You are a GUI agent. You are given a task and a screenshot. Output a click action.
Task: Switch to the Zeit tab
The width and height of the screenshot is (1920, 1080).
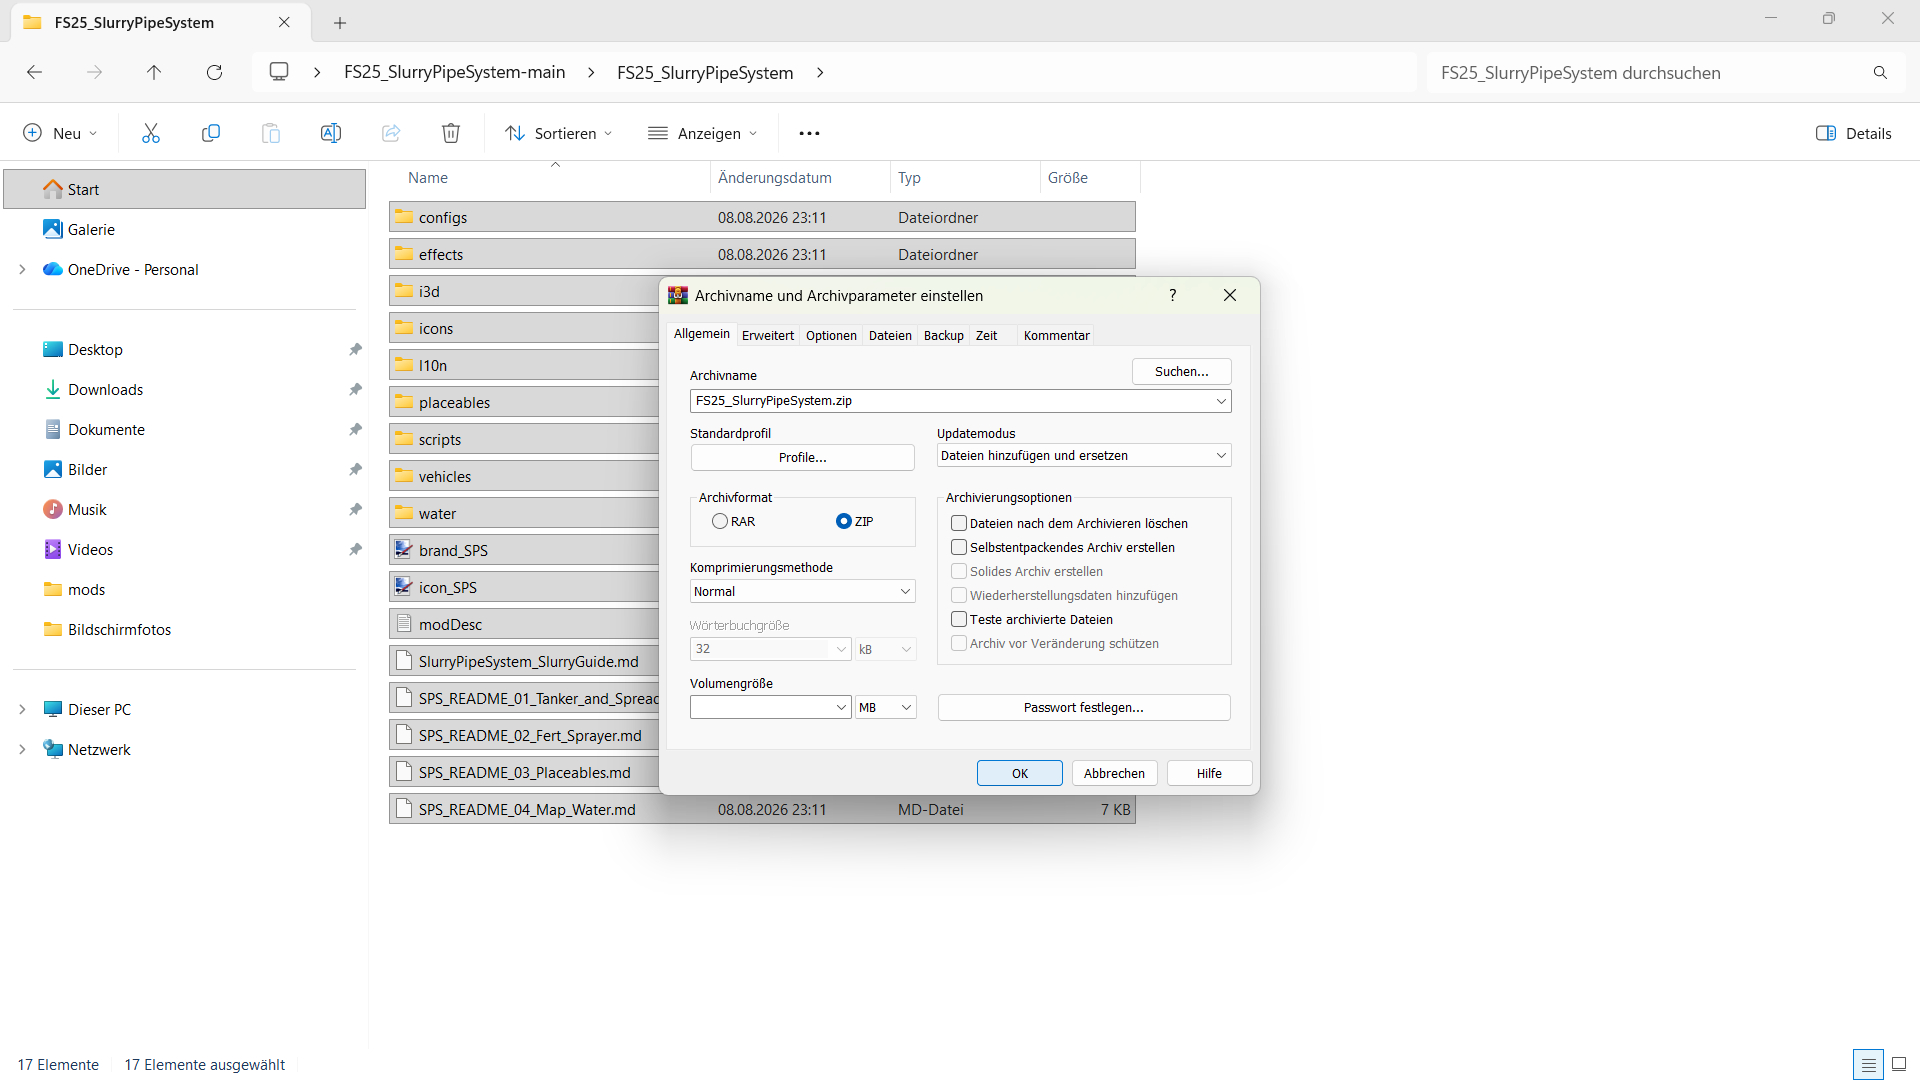click(x=987, y=335)
